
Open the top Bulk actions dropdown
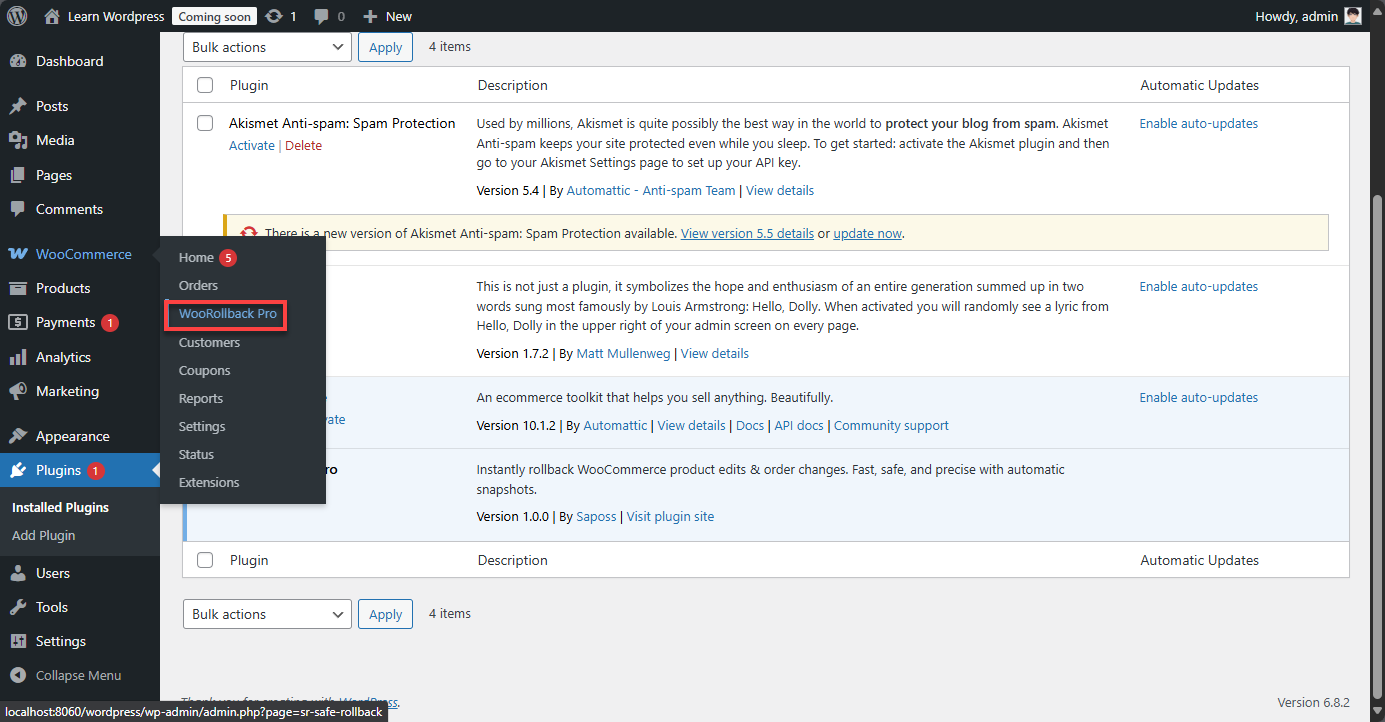pos(267,47)
